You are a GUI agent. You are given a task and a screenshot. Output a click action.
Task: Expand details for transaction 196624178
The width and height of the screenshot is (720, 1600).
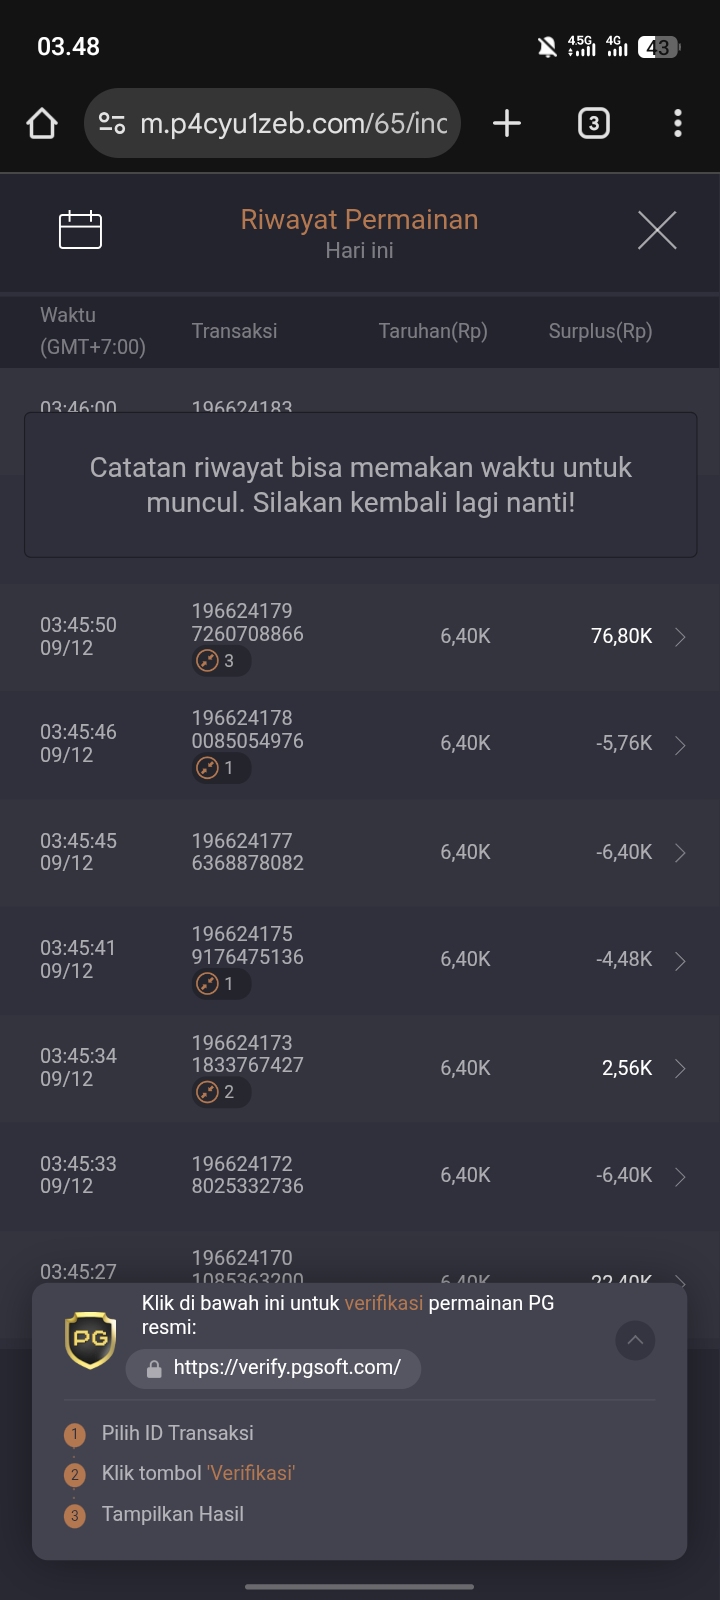click(x=680, y=745)
